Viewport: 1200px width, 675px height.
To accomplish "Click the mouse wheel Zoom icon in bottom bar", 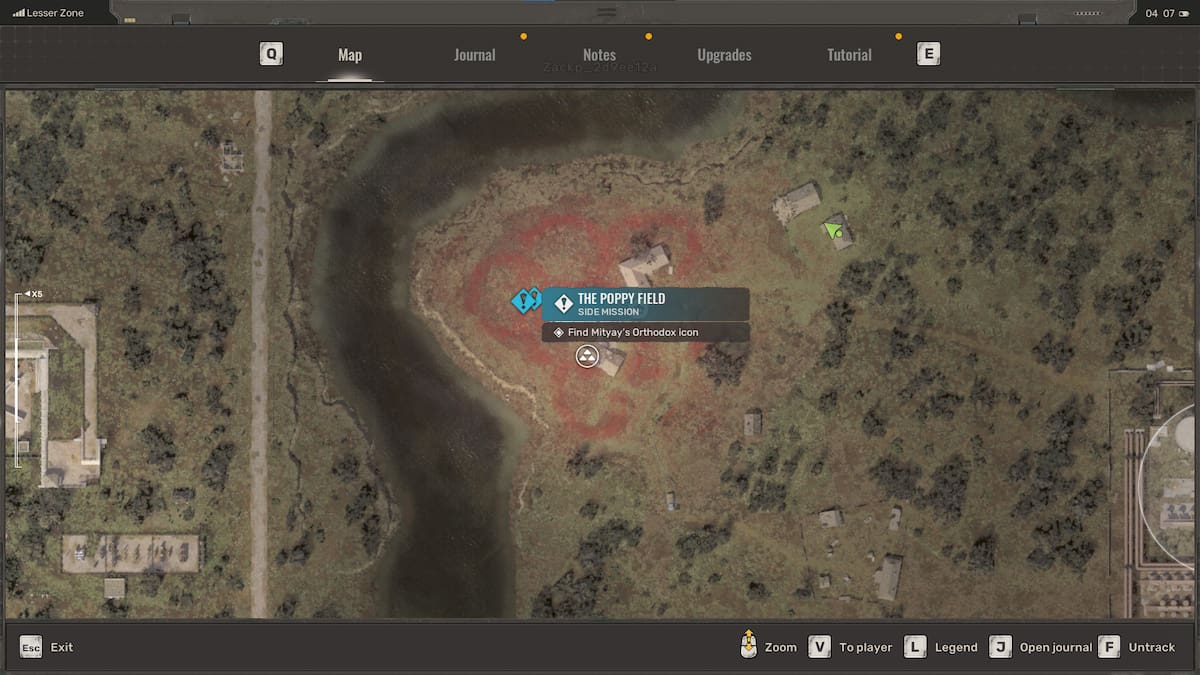I will coord(748,646).
